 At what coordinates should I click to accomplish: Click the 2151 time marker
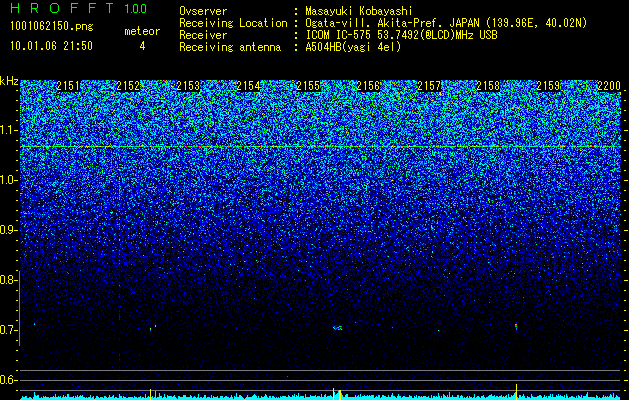(68, 86)
